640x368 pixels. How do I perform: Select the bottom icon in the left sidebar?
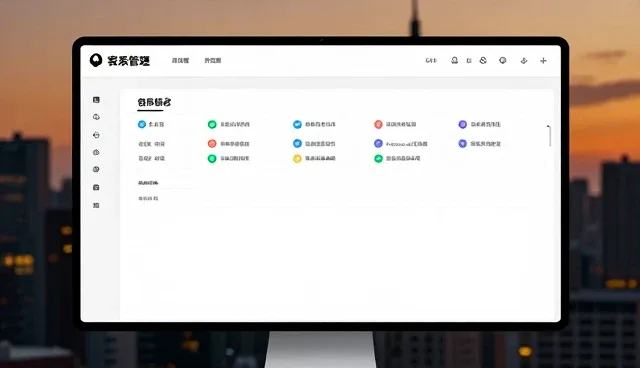pos(96,205)
